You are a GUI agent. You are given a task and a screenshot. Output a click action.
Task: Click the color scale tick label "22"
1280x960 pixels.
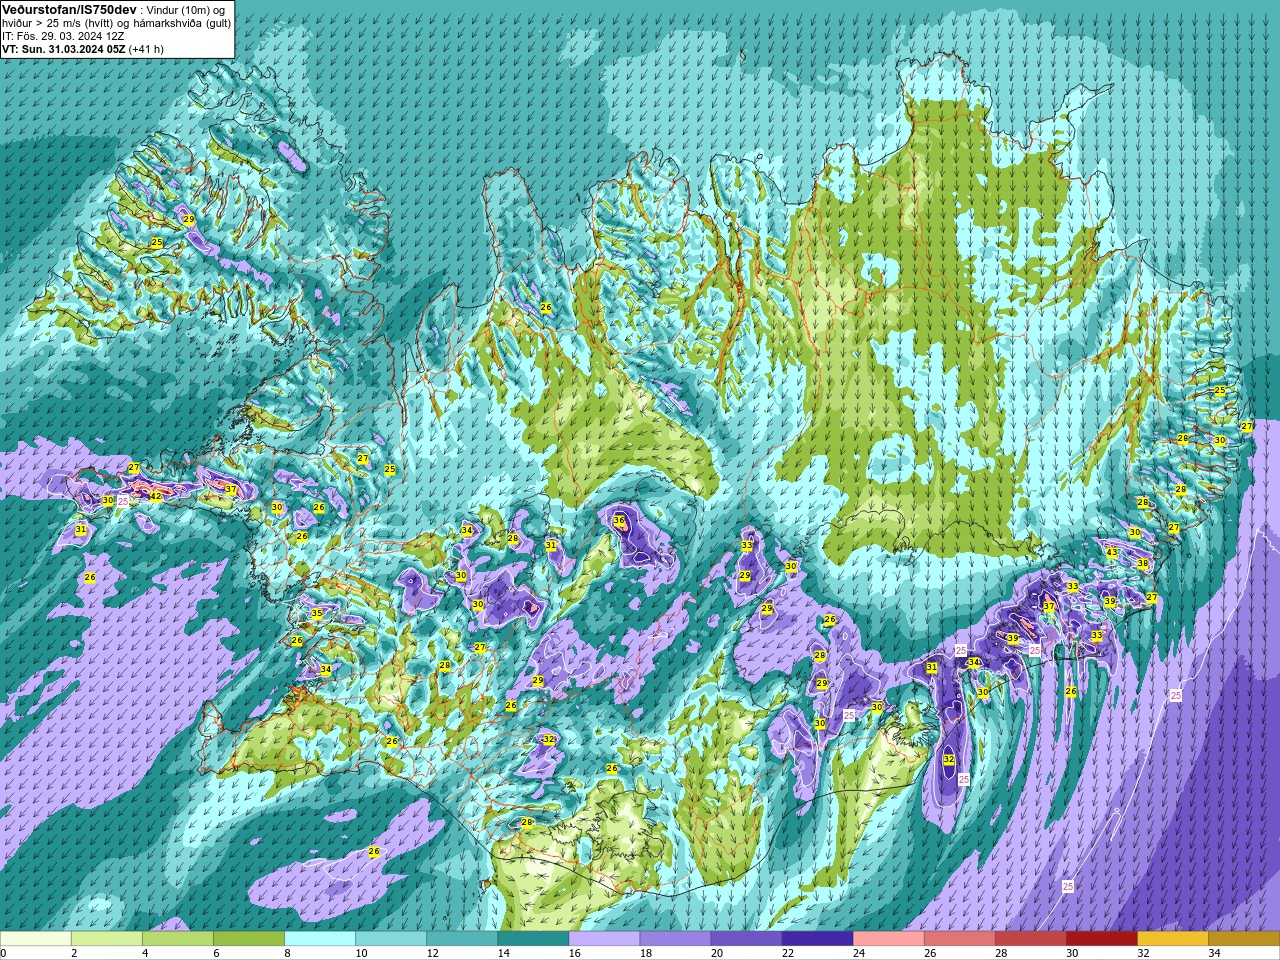coord(788,953)
